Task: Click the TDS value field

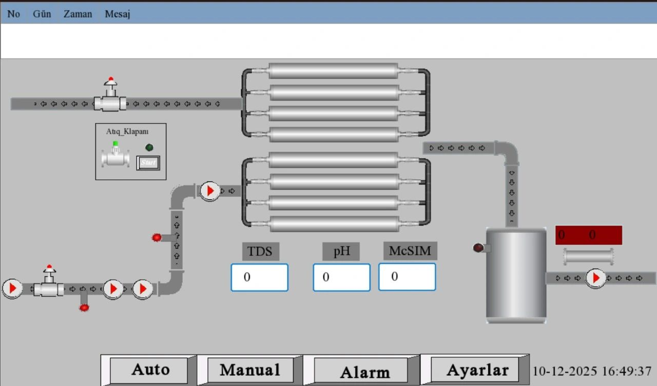Action: pyautogui.click(x=259, y=277)
